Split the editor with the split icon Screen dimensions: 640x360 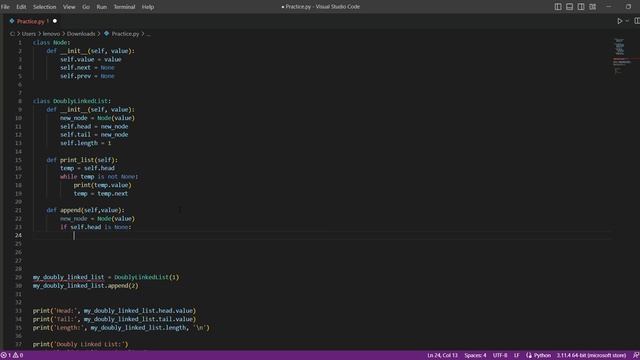(637, 21)
